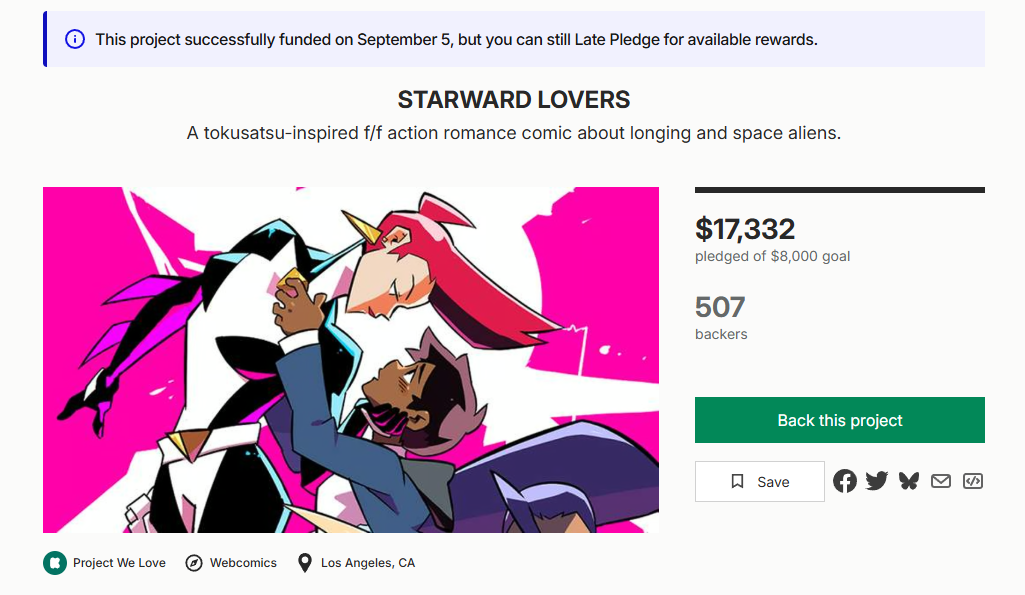Viewport: 1025px width, 595px height.
Task: Open the Project We Love link
Action: (x=119, y=563)
